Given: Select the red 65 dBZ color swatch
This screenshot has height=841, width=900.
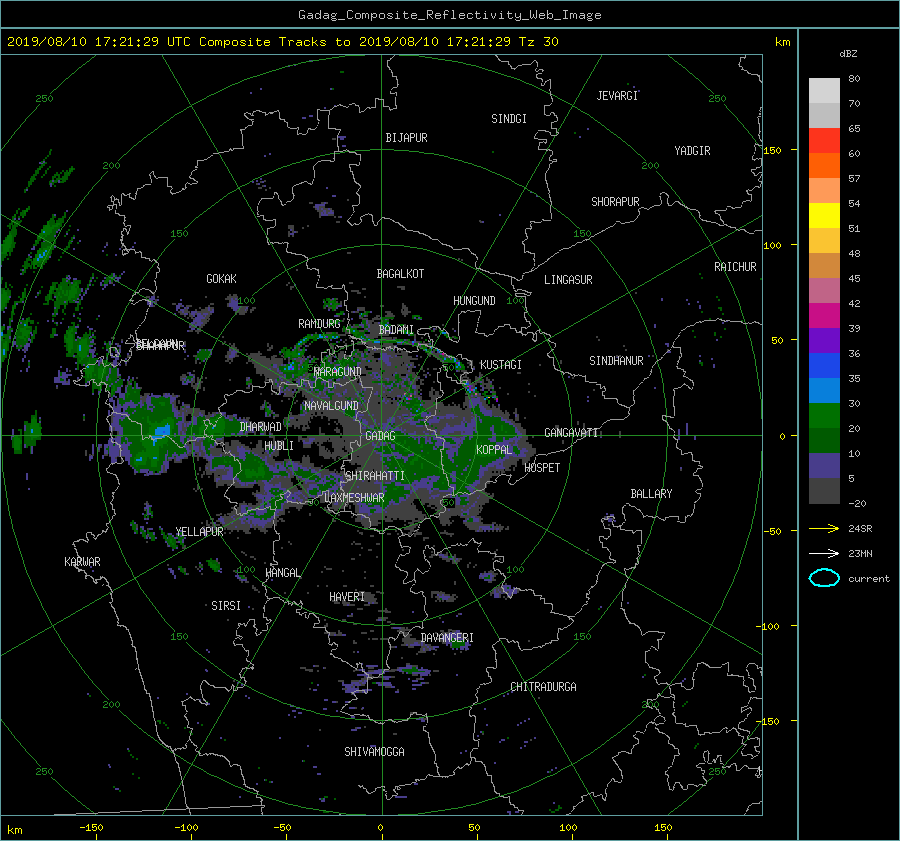Looking at the screenshot, I should 824,140.
